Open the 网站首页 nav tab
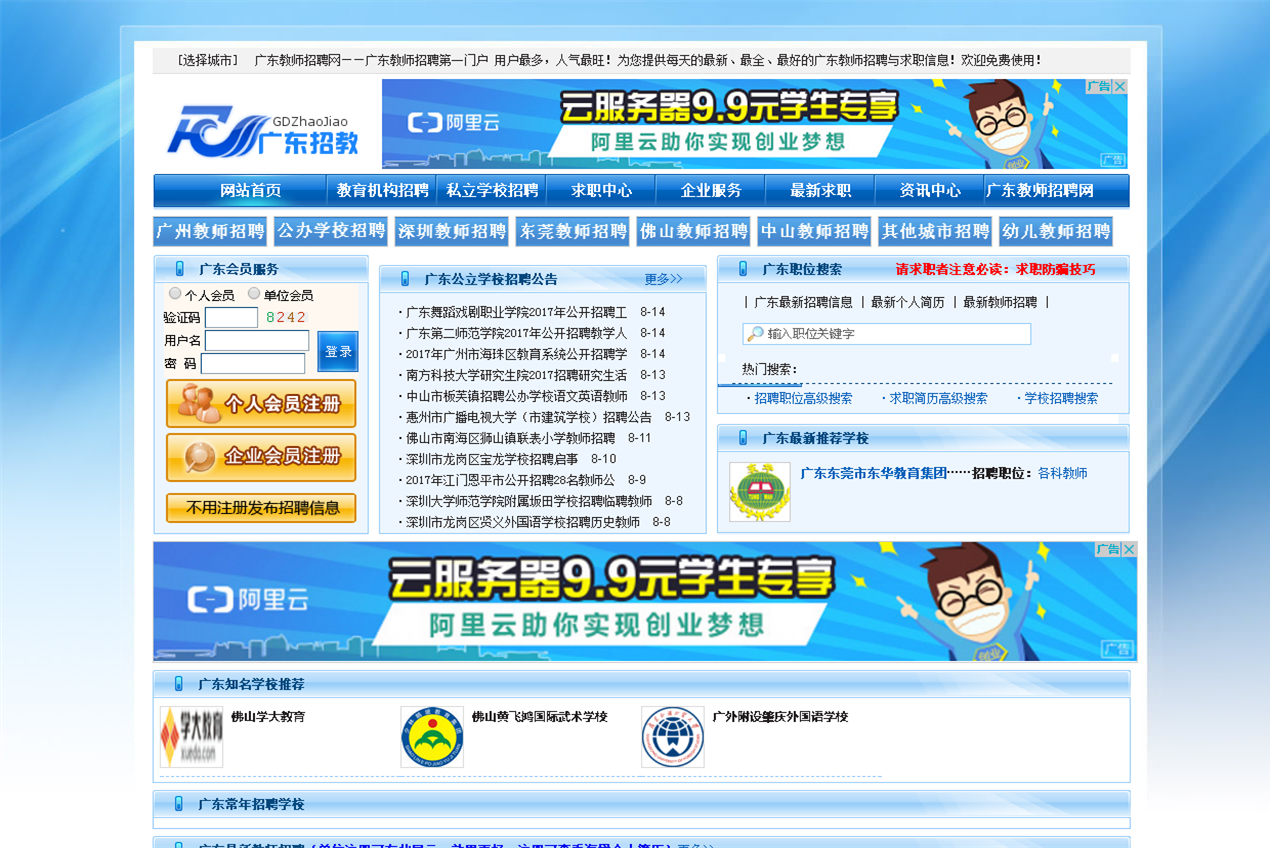This screenshot has width=1270, height=848. 251,191
